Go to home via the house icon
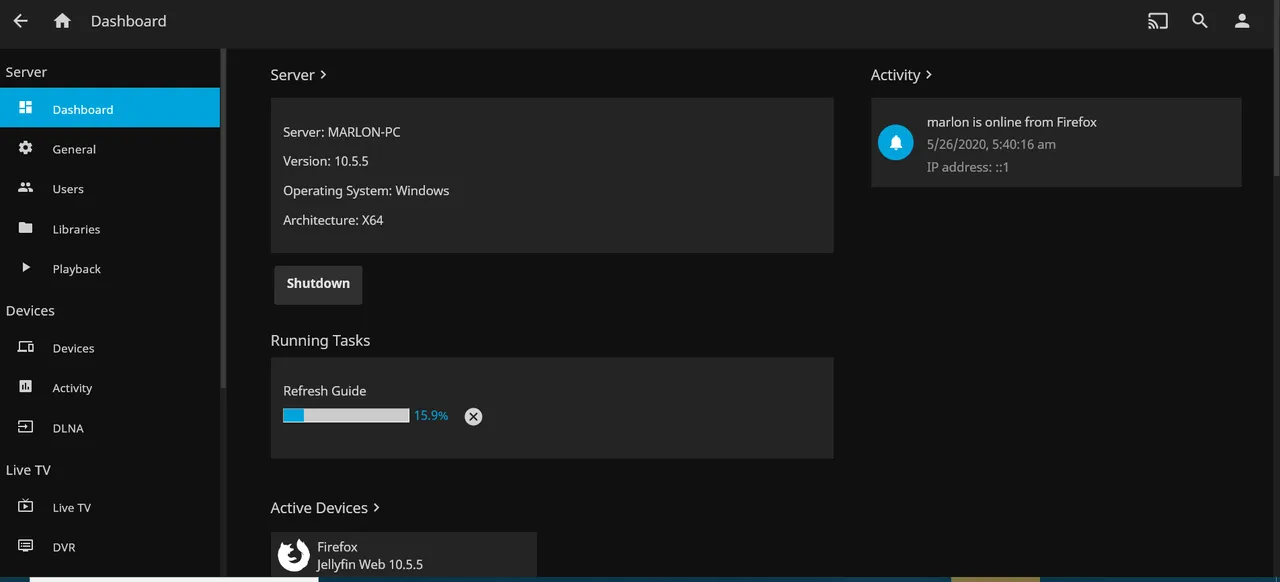Image resolution: width=1280 pixels, height=582 pixels. click(x=62, y=21)
